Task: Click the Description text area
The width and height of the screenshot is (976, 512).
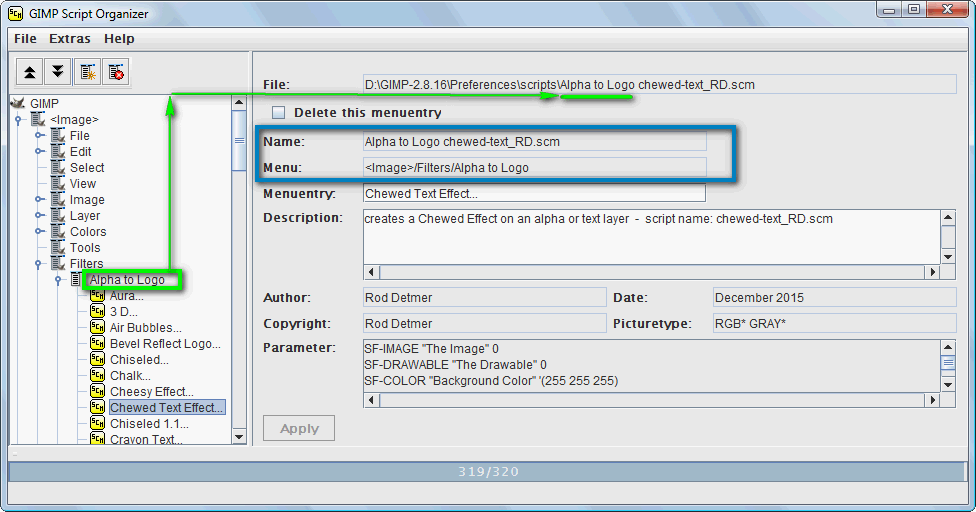Action: [x=652, y=237]
